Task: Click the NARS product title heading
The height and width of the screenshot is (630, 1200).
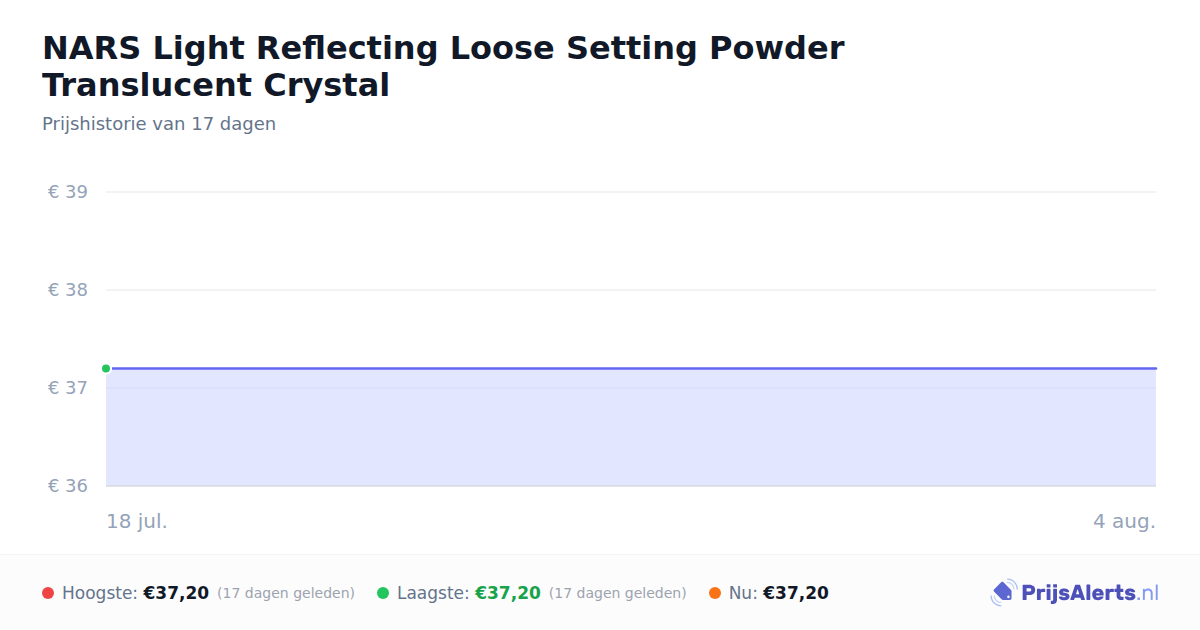Action: pos(443,66)
